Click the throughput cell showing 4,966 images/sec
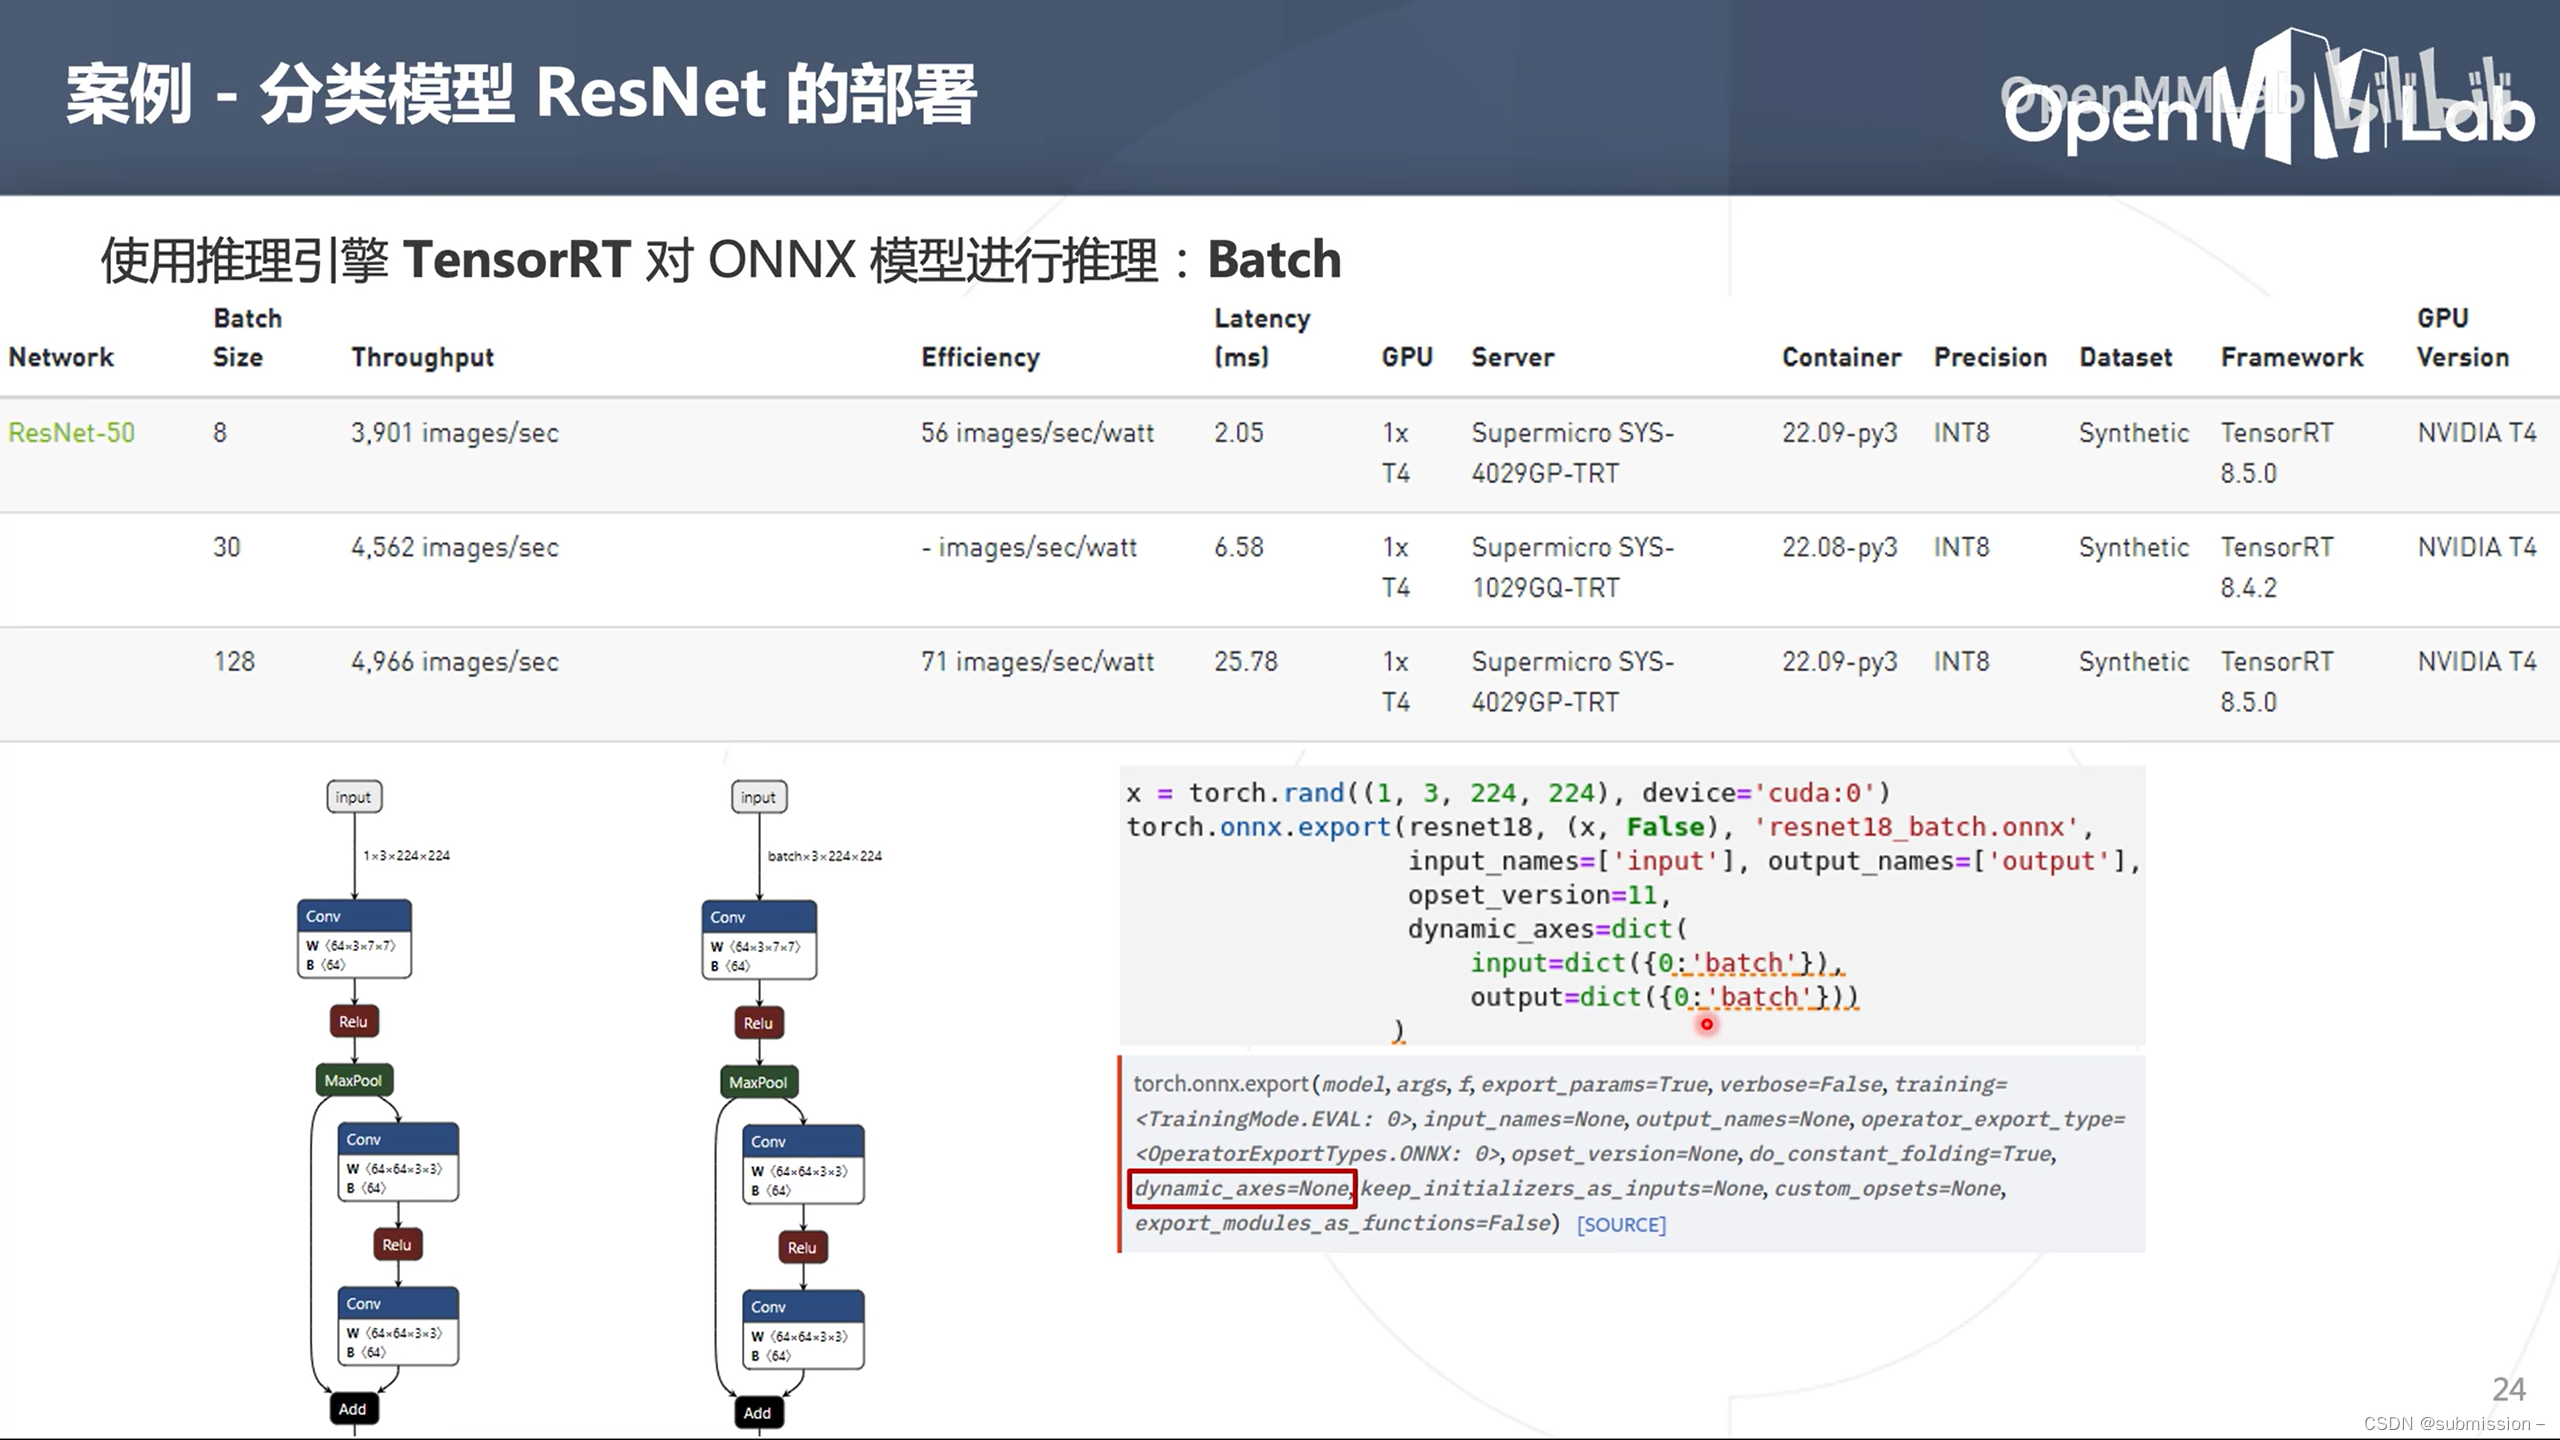This screenshot has height=1440, width=2560. click(452, 660)
